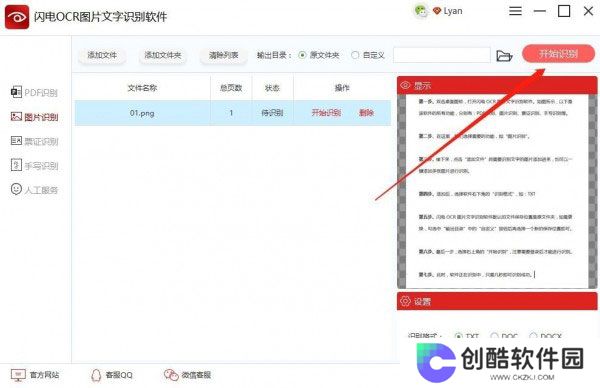Screen dimensions: 600x388
Task: Click the 操作 column header
Action: [x=342, y=88]
